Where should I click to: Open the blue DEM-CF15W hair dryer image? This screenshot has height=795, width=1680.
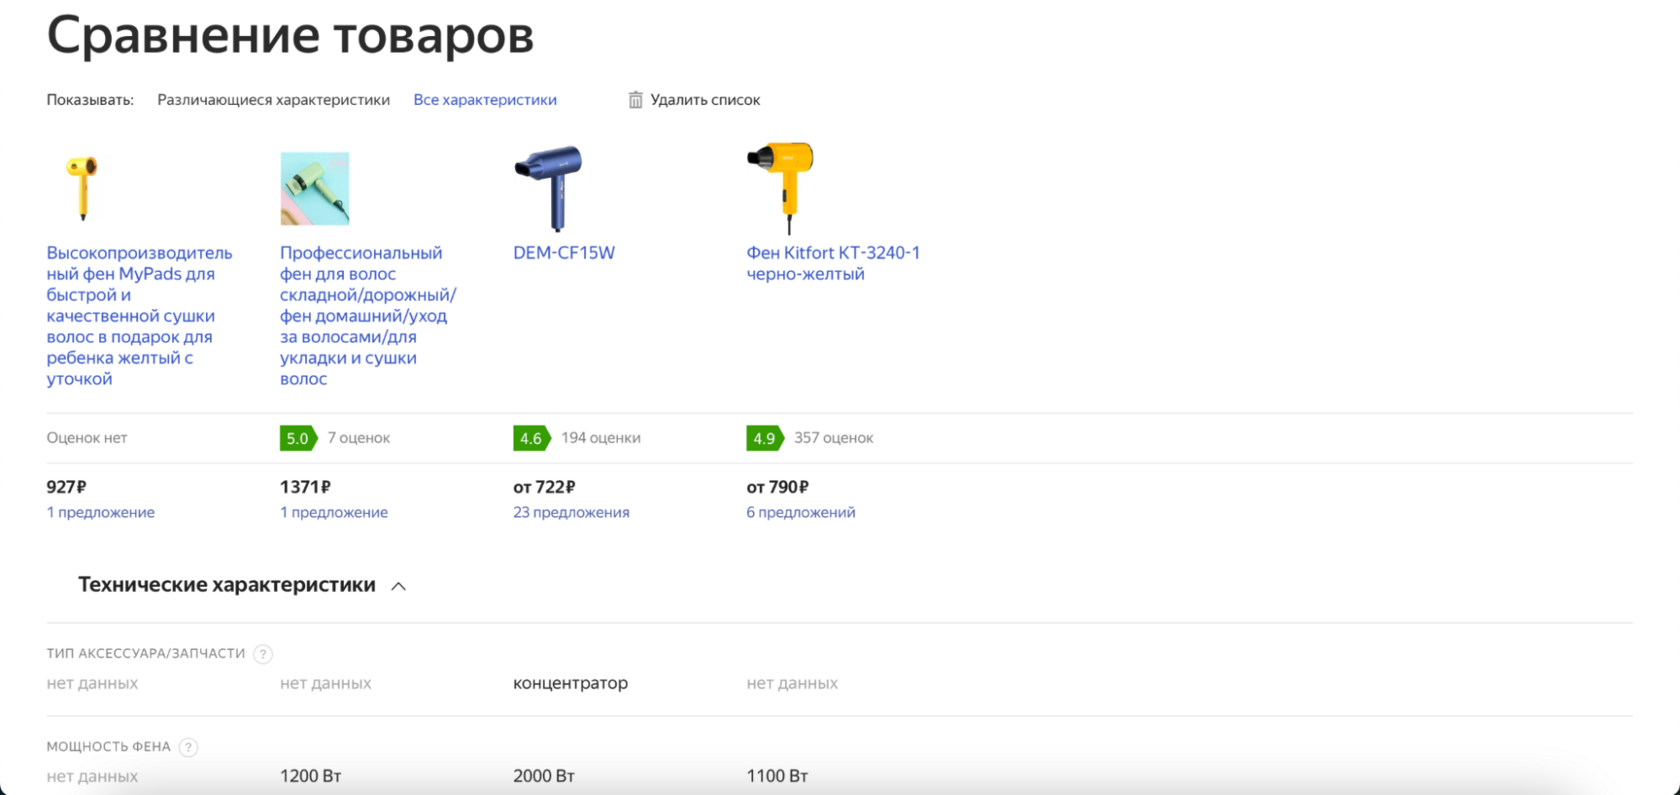click(548, 188)
